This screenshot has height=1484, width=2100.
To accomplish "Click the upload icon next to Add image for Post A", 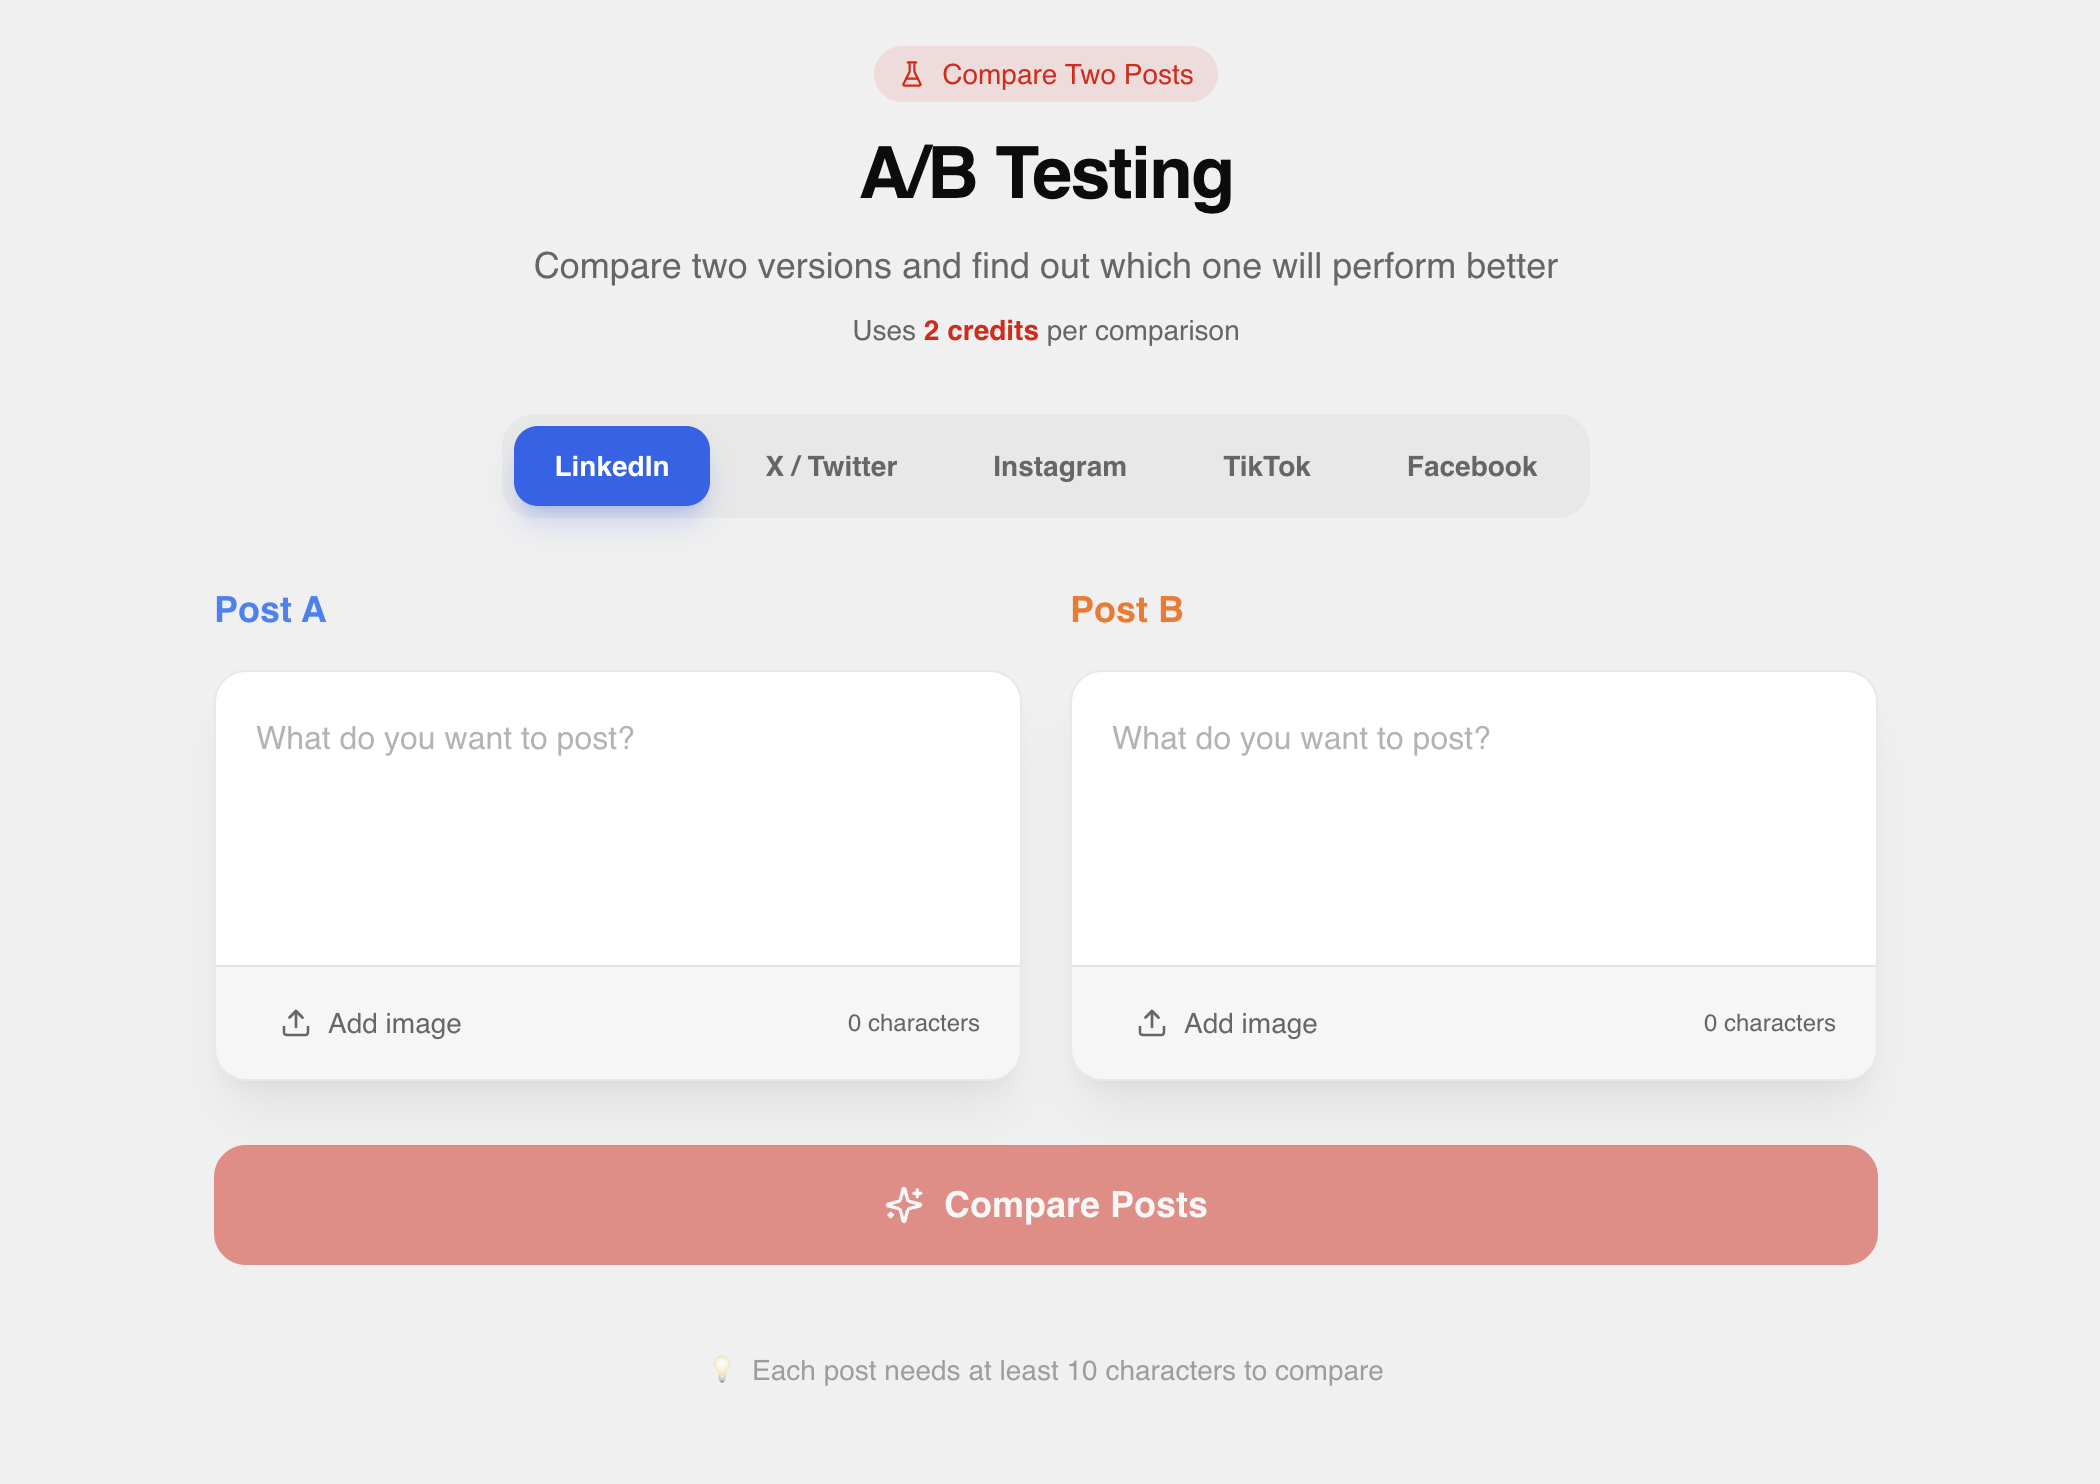I will (x=295, y=1023).
